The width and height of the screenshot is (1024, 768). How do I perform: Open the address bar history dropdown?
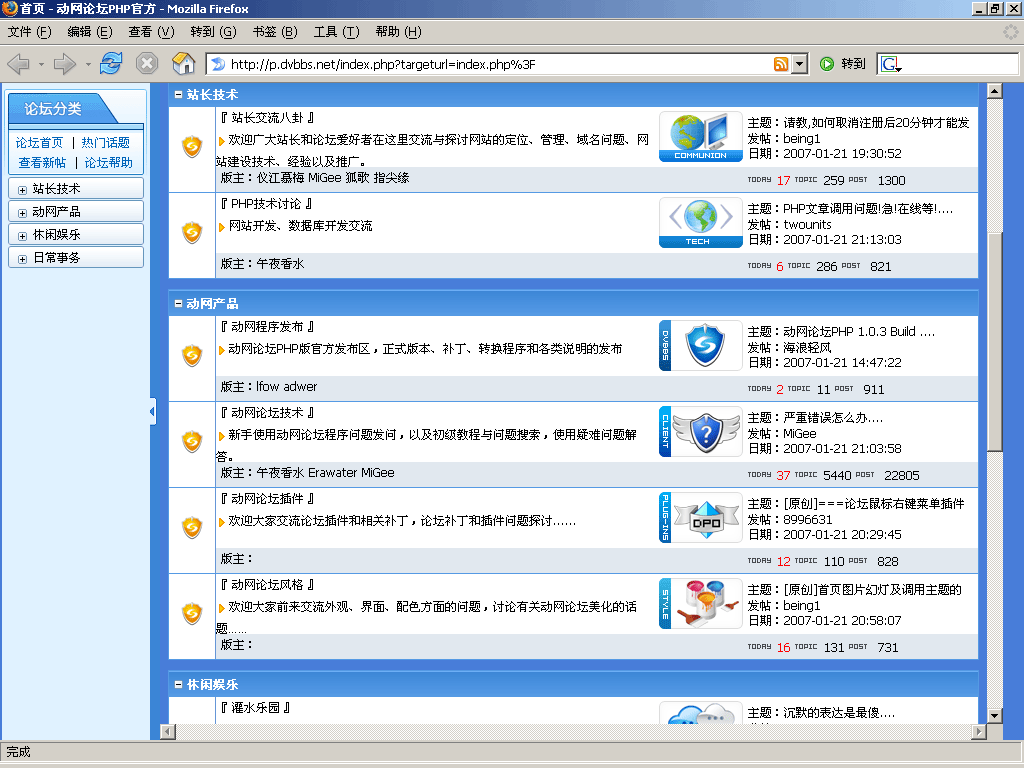click(x=799, y=64)
